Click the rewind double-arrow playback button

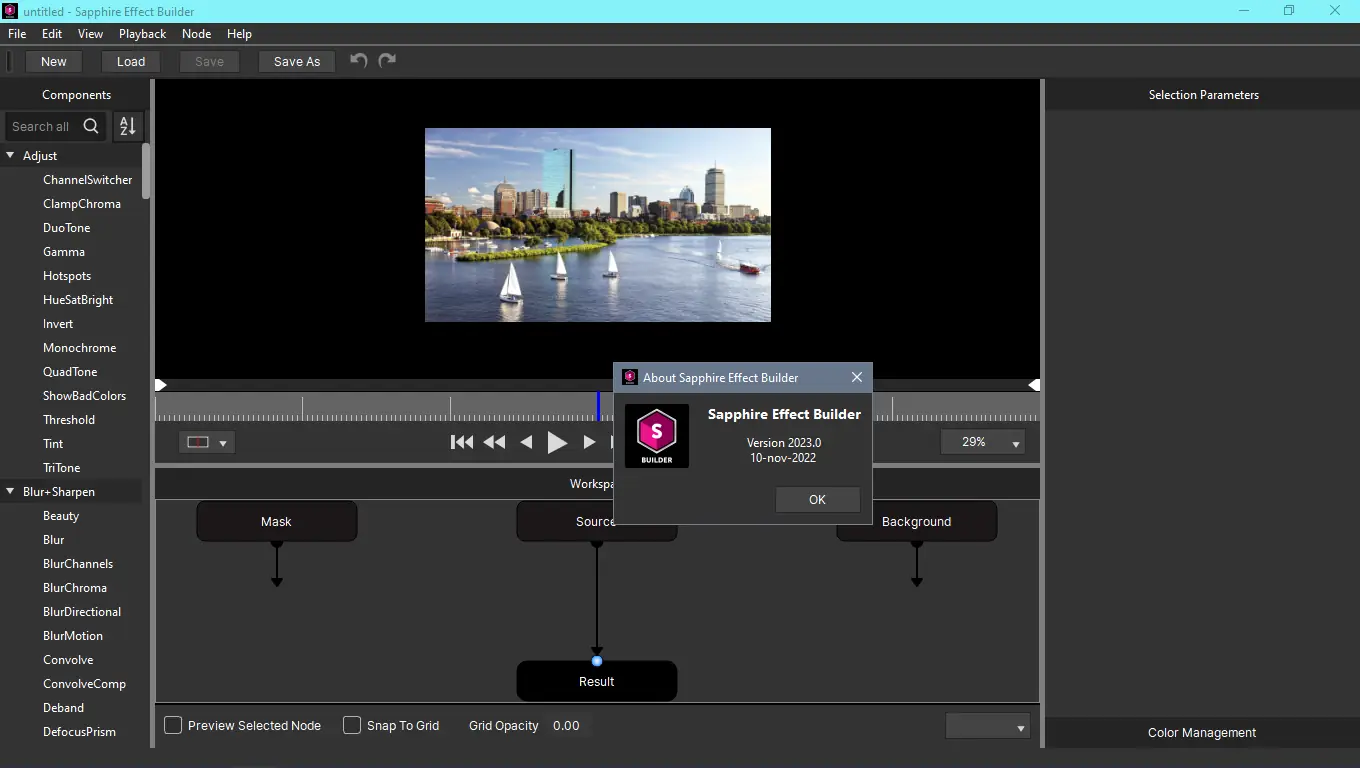pos(494,442)
